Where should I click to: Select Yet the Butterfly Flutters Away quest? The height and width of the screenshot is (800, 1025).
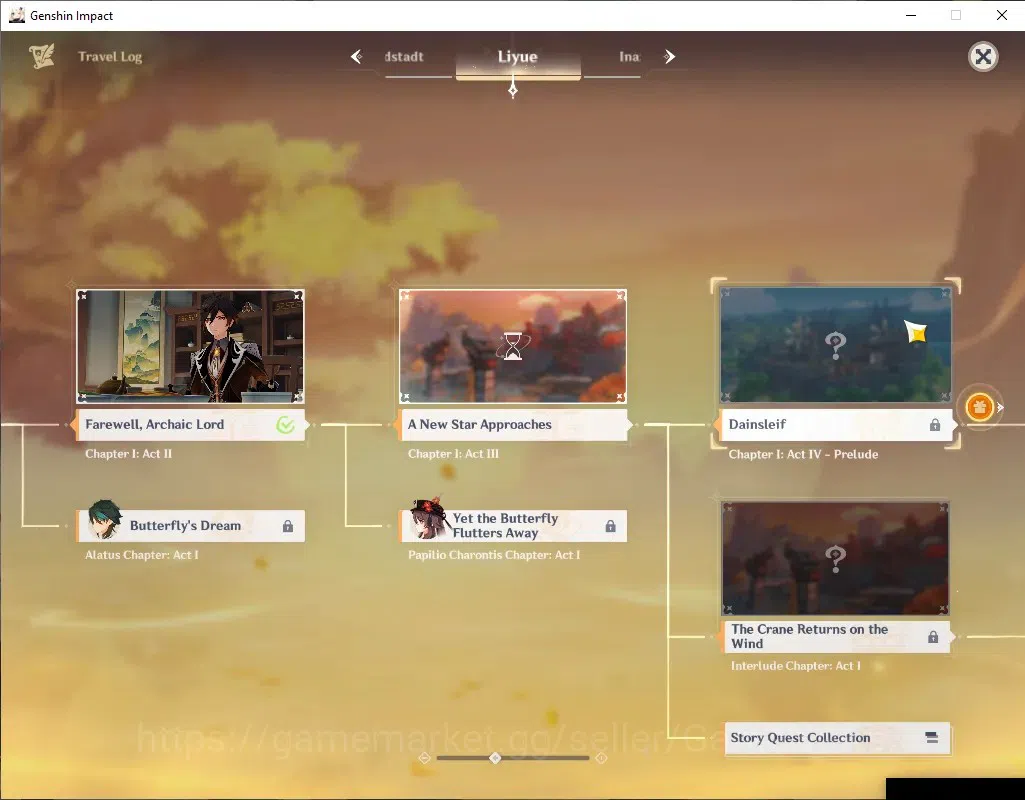tap(513, 526)
